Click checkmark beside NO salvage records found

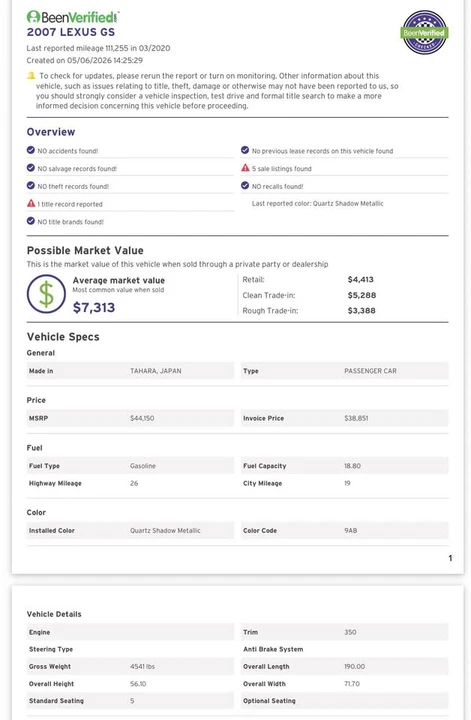click(31, 168)
